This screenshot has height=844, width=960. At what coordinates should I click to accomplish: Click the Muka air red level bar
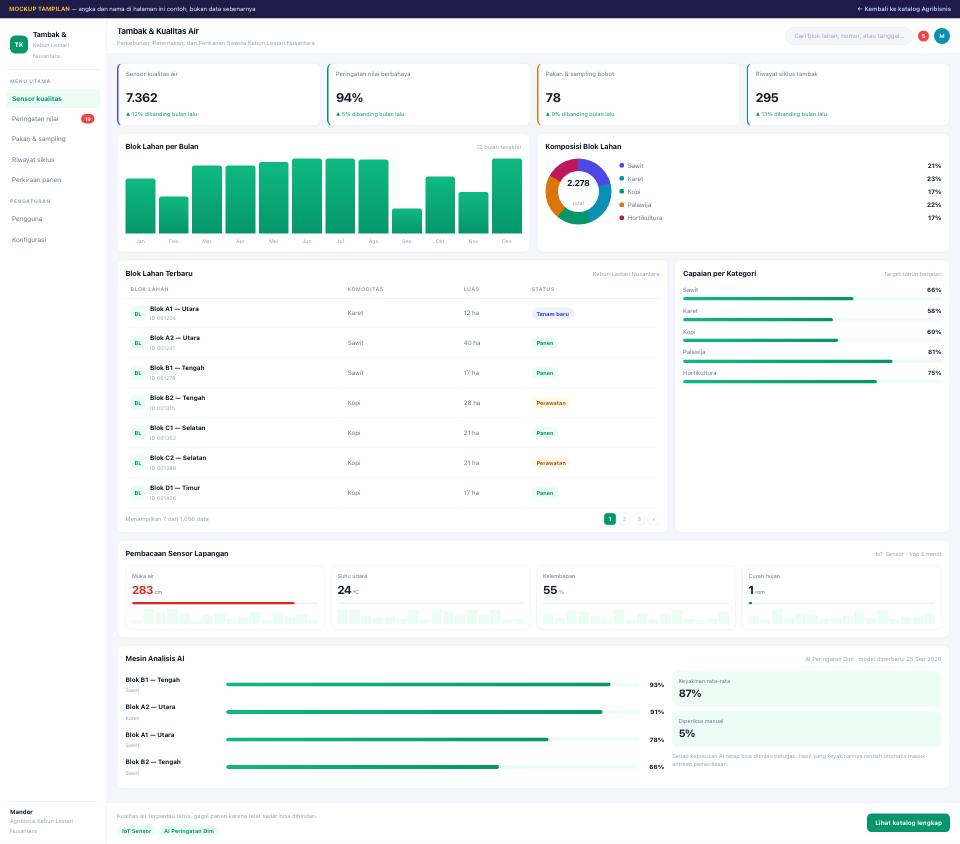(225, 603)
